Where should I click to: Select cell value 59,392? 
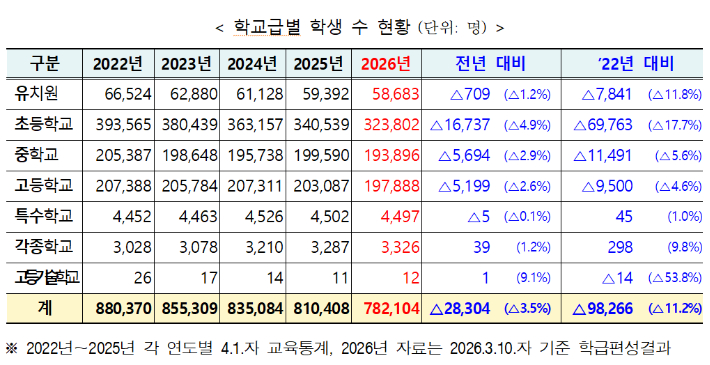[326, 95]
